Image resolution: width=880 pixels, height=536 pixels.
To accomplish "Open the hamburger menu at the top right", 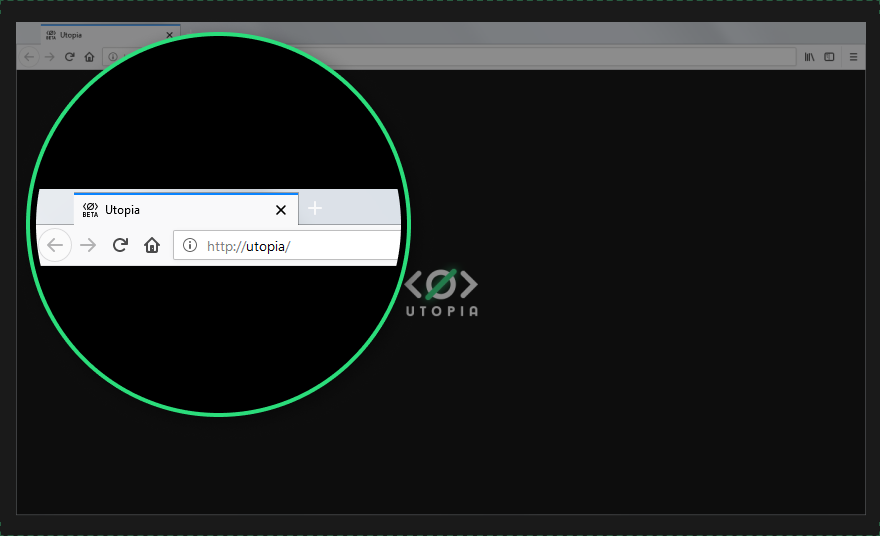I will pos(853,57).
